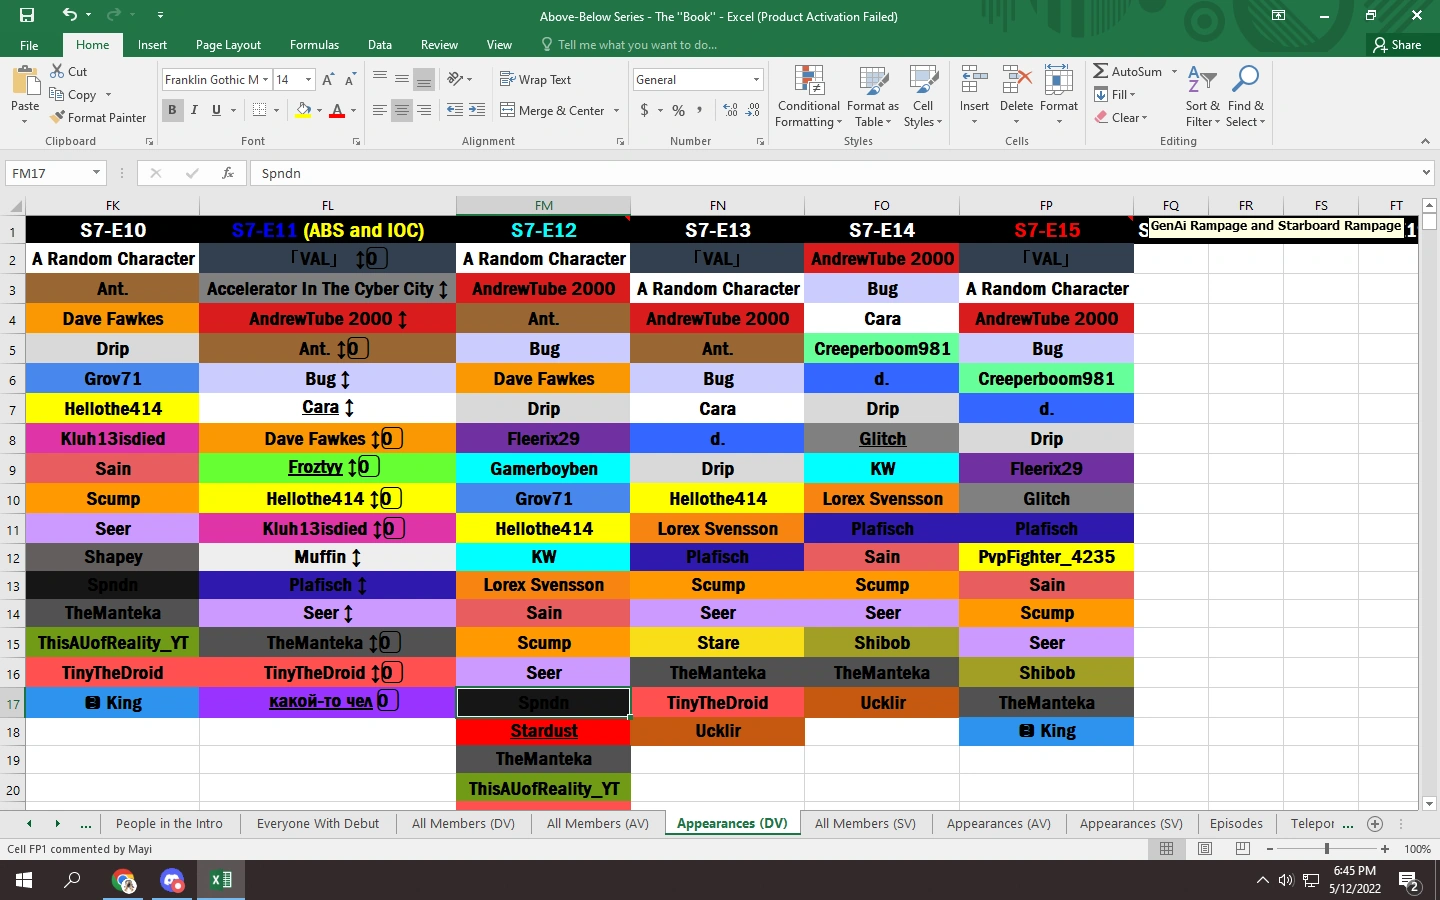Screen dimensions: 1440x900
Task: Toggle Align Right
Action: click(x=424, y=110)
